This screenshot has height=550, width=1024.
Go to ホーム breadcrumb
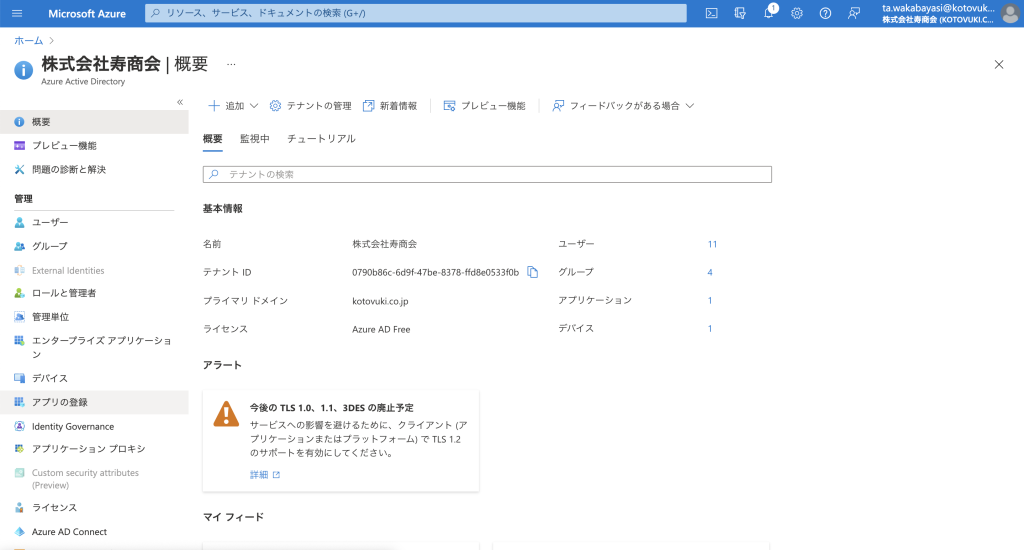[x=29, y=40]
